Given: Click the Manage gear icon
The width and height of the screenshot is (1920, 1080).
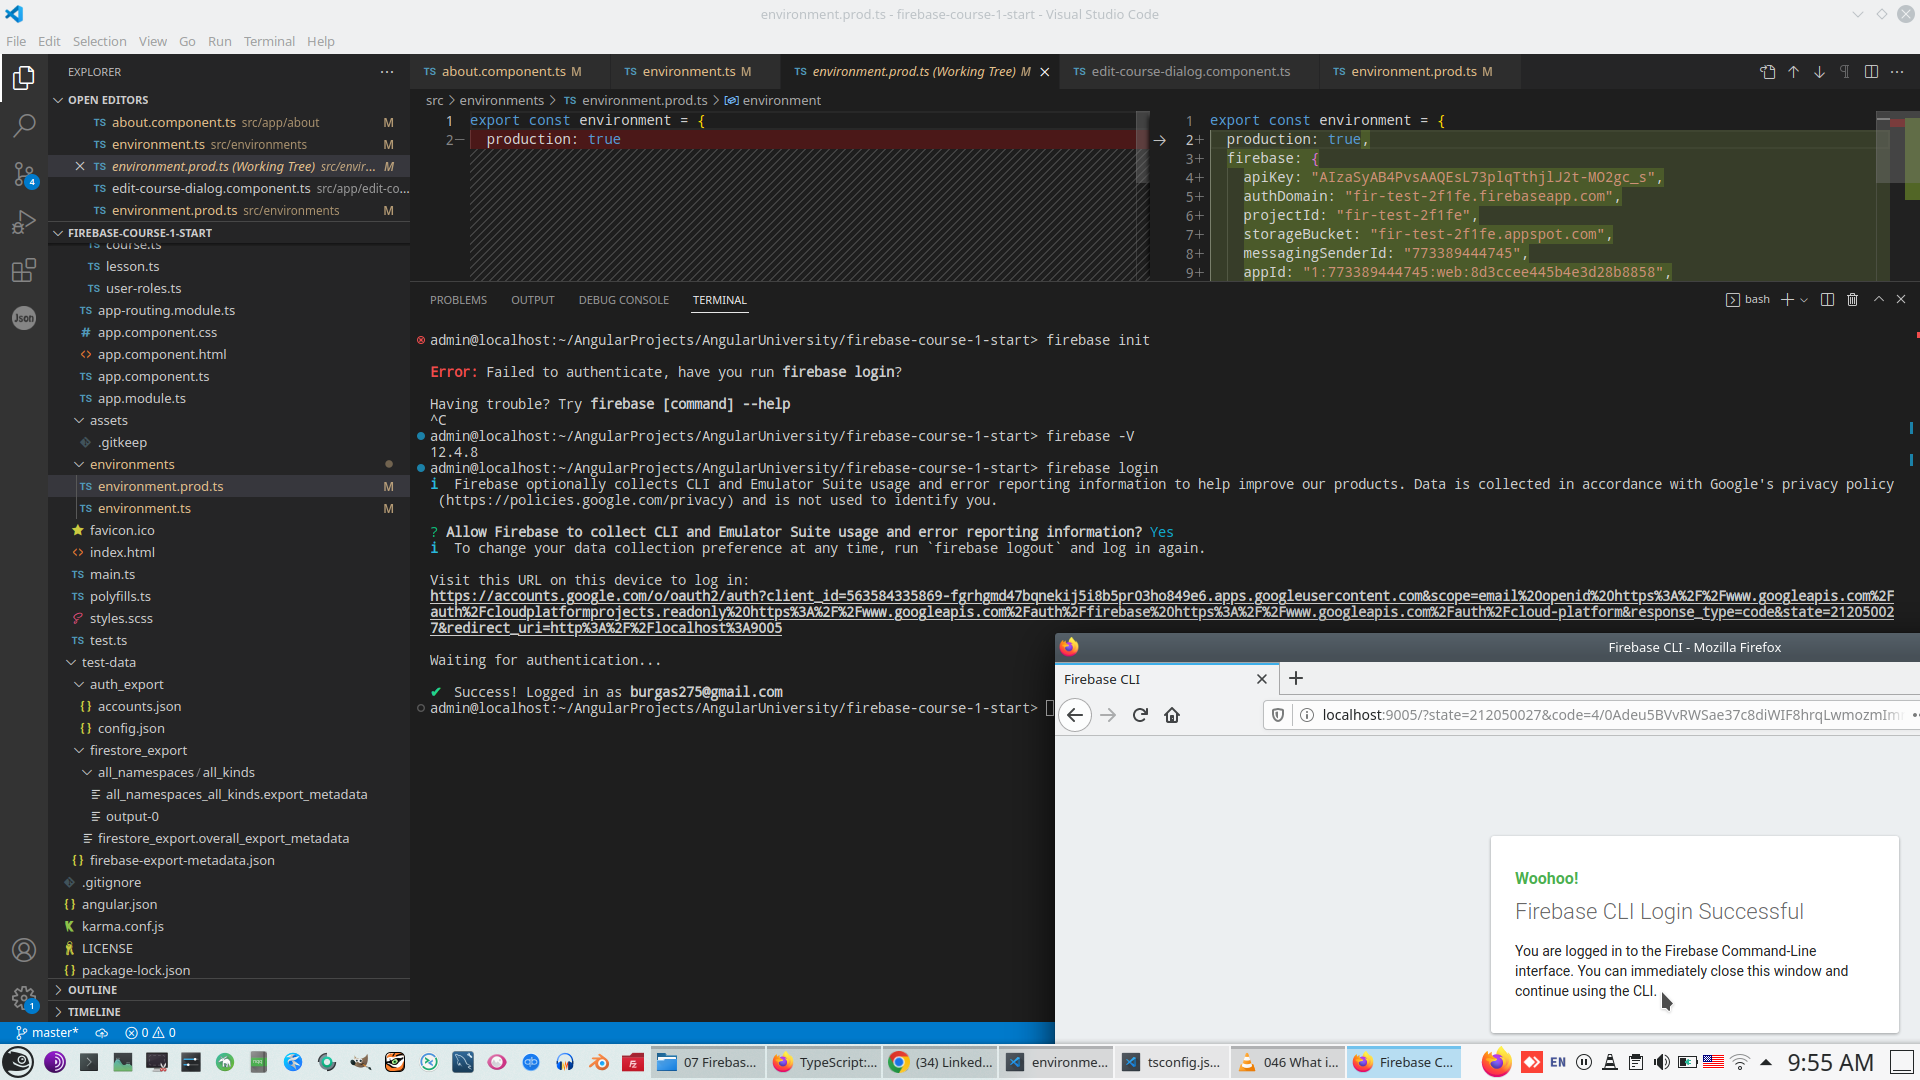Looking at the screenshot, I should click(x=24, y=997).
